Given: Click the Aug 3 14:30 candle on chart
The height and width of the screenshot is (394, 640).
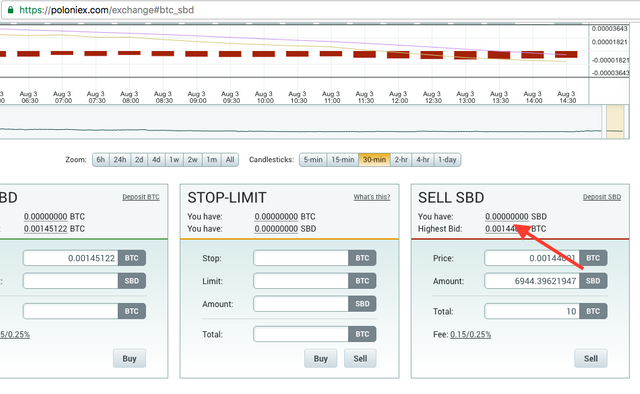Looking at the screenshot, I should 566,54.
